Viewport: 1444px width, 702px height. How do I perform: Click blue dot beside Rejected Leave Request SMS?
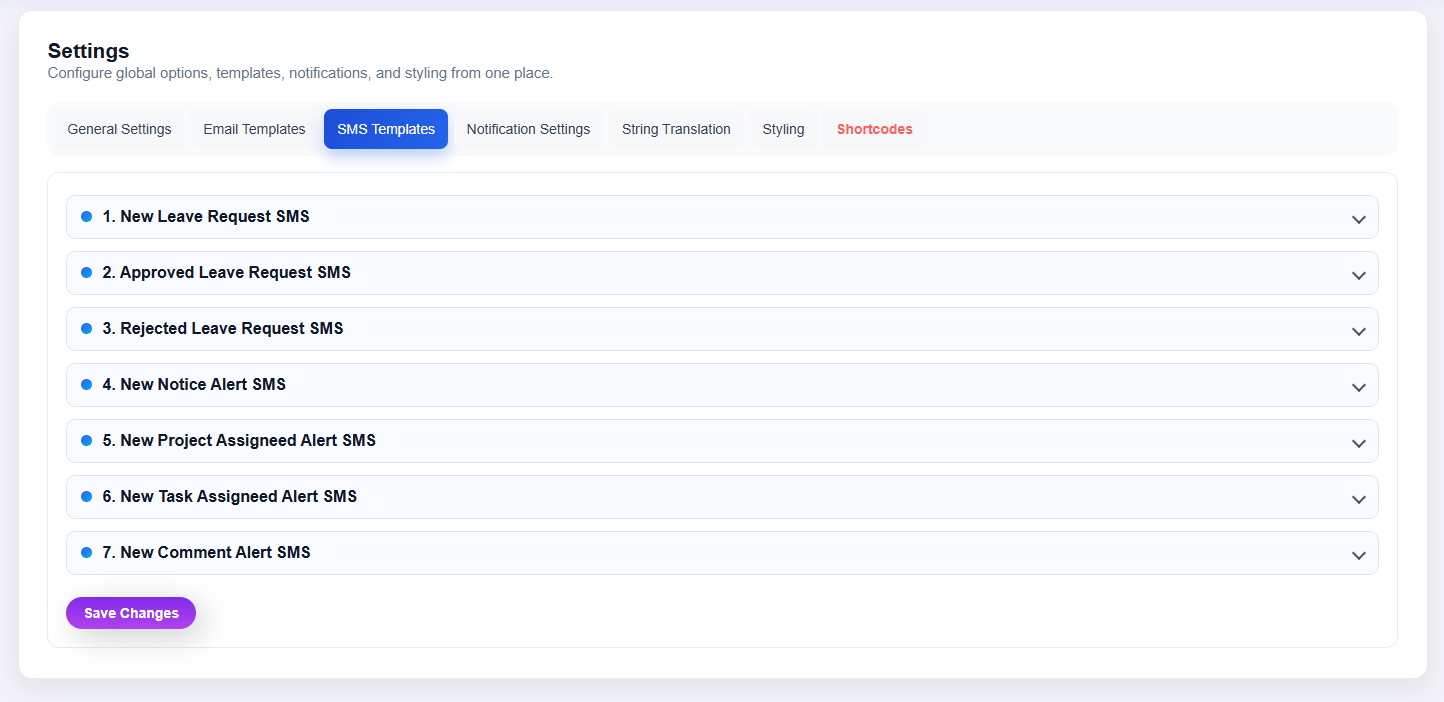tap(86, 328)
